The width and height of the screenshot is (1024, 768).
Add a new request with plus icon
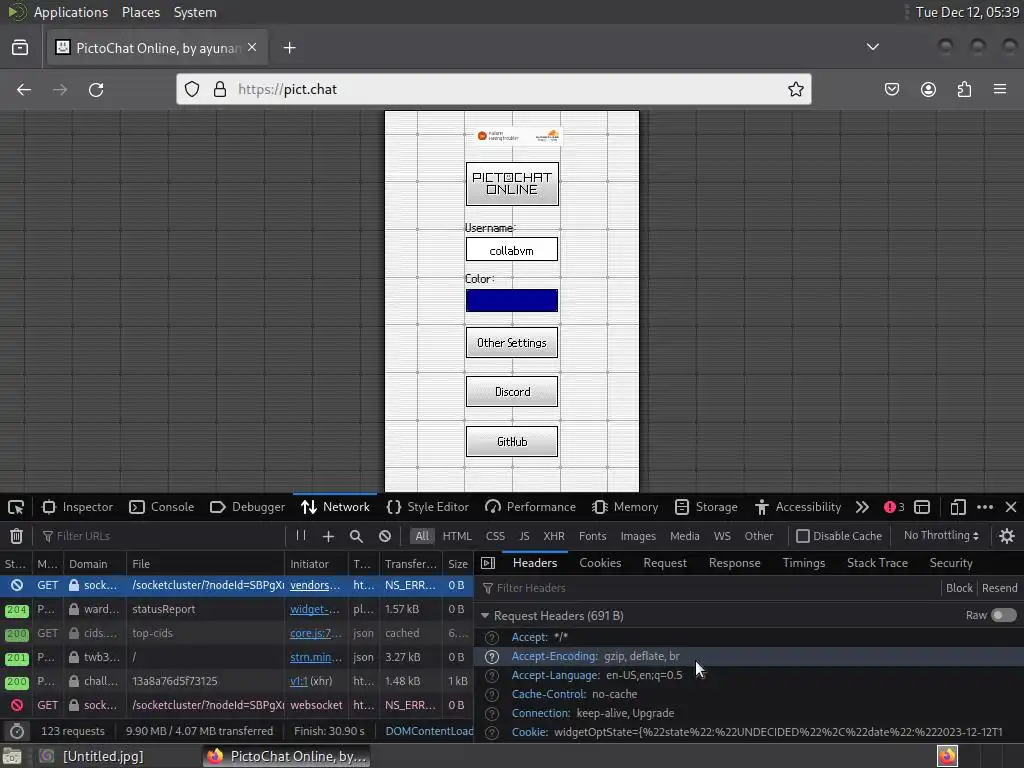point(328,536)
